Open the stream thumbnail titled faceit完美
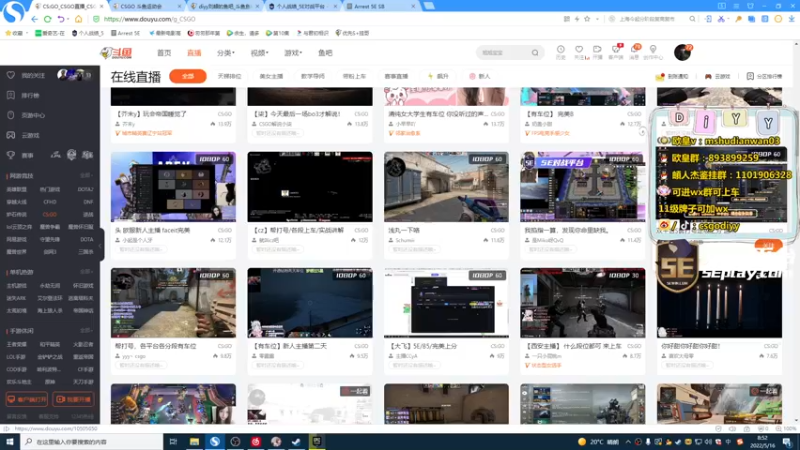The image size is (800, 450). click(173, 187)
